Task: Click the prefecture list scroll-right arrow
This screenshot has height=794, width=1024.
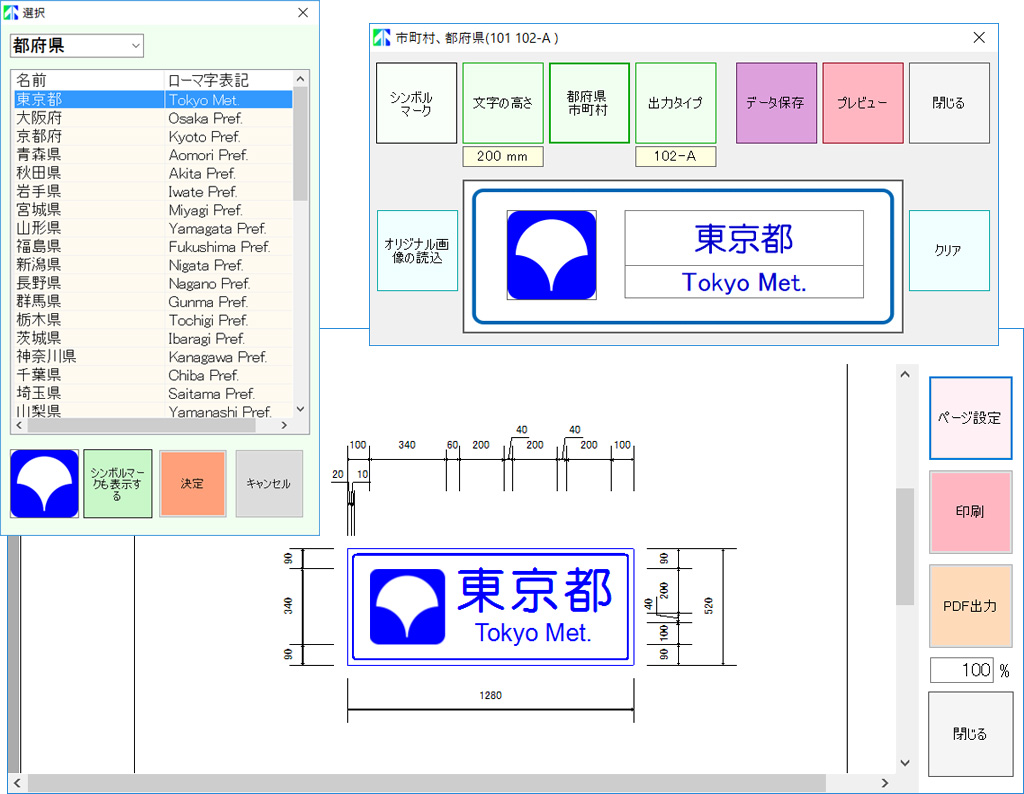Action: pos(284,425)
